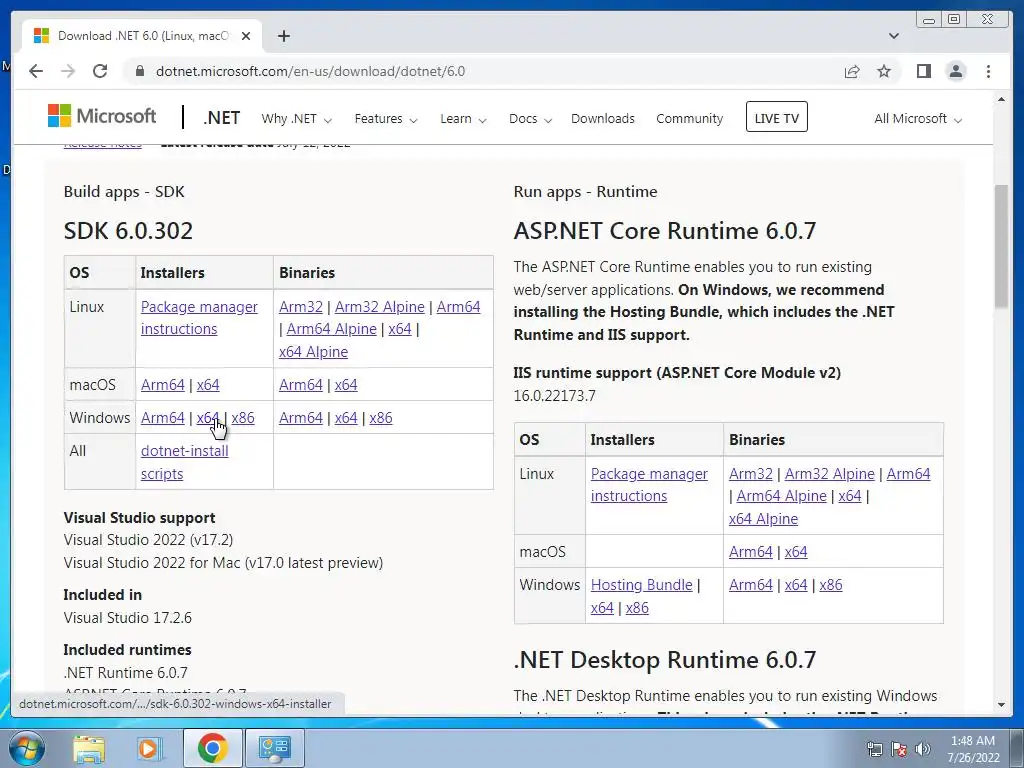This screenshot has height=768, width=1024.
Task: Expand the Learn menu
Action: (463, 119)
